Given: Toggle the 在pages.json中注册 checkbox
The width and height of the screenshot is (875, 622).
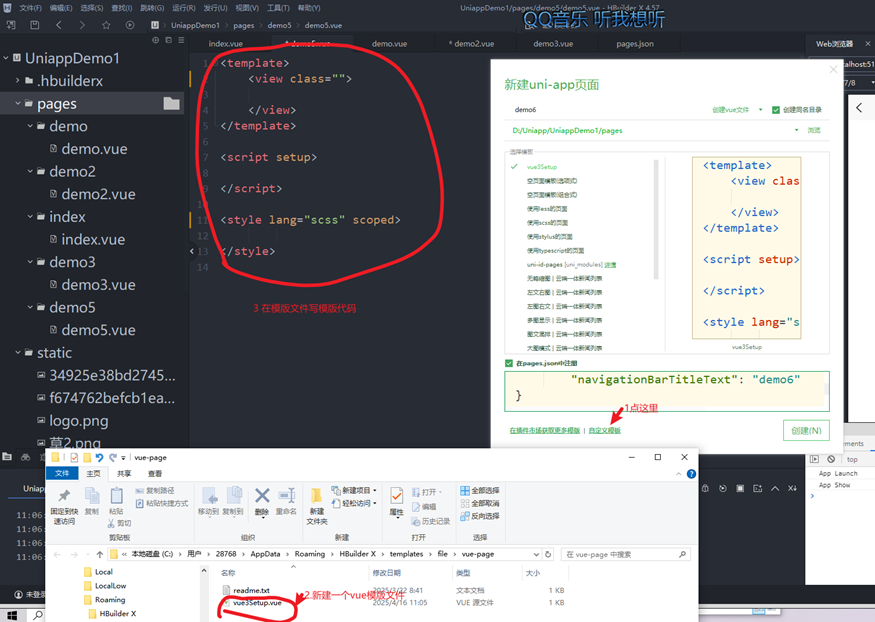Looking at the screenshot, I should tap(509, 363).
